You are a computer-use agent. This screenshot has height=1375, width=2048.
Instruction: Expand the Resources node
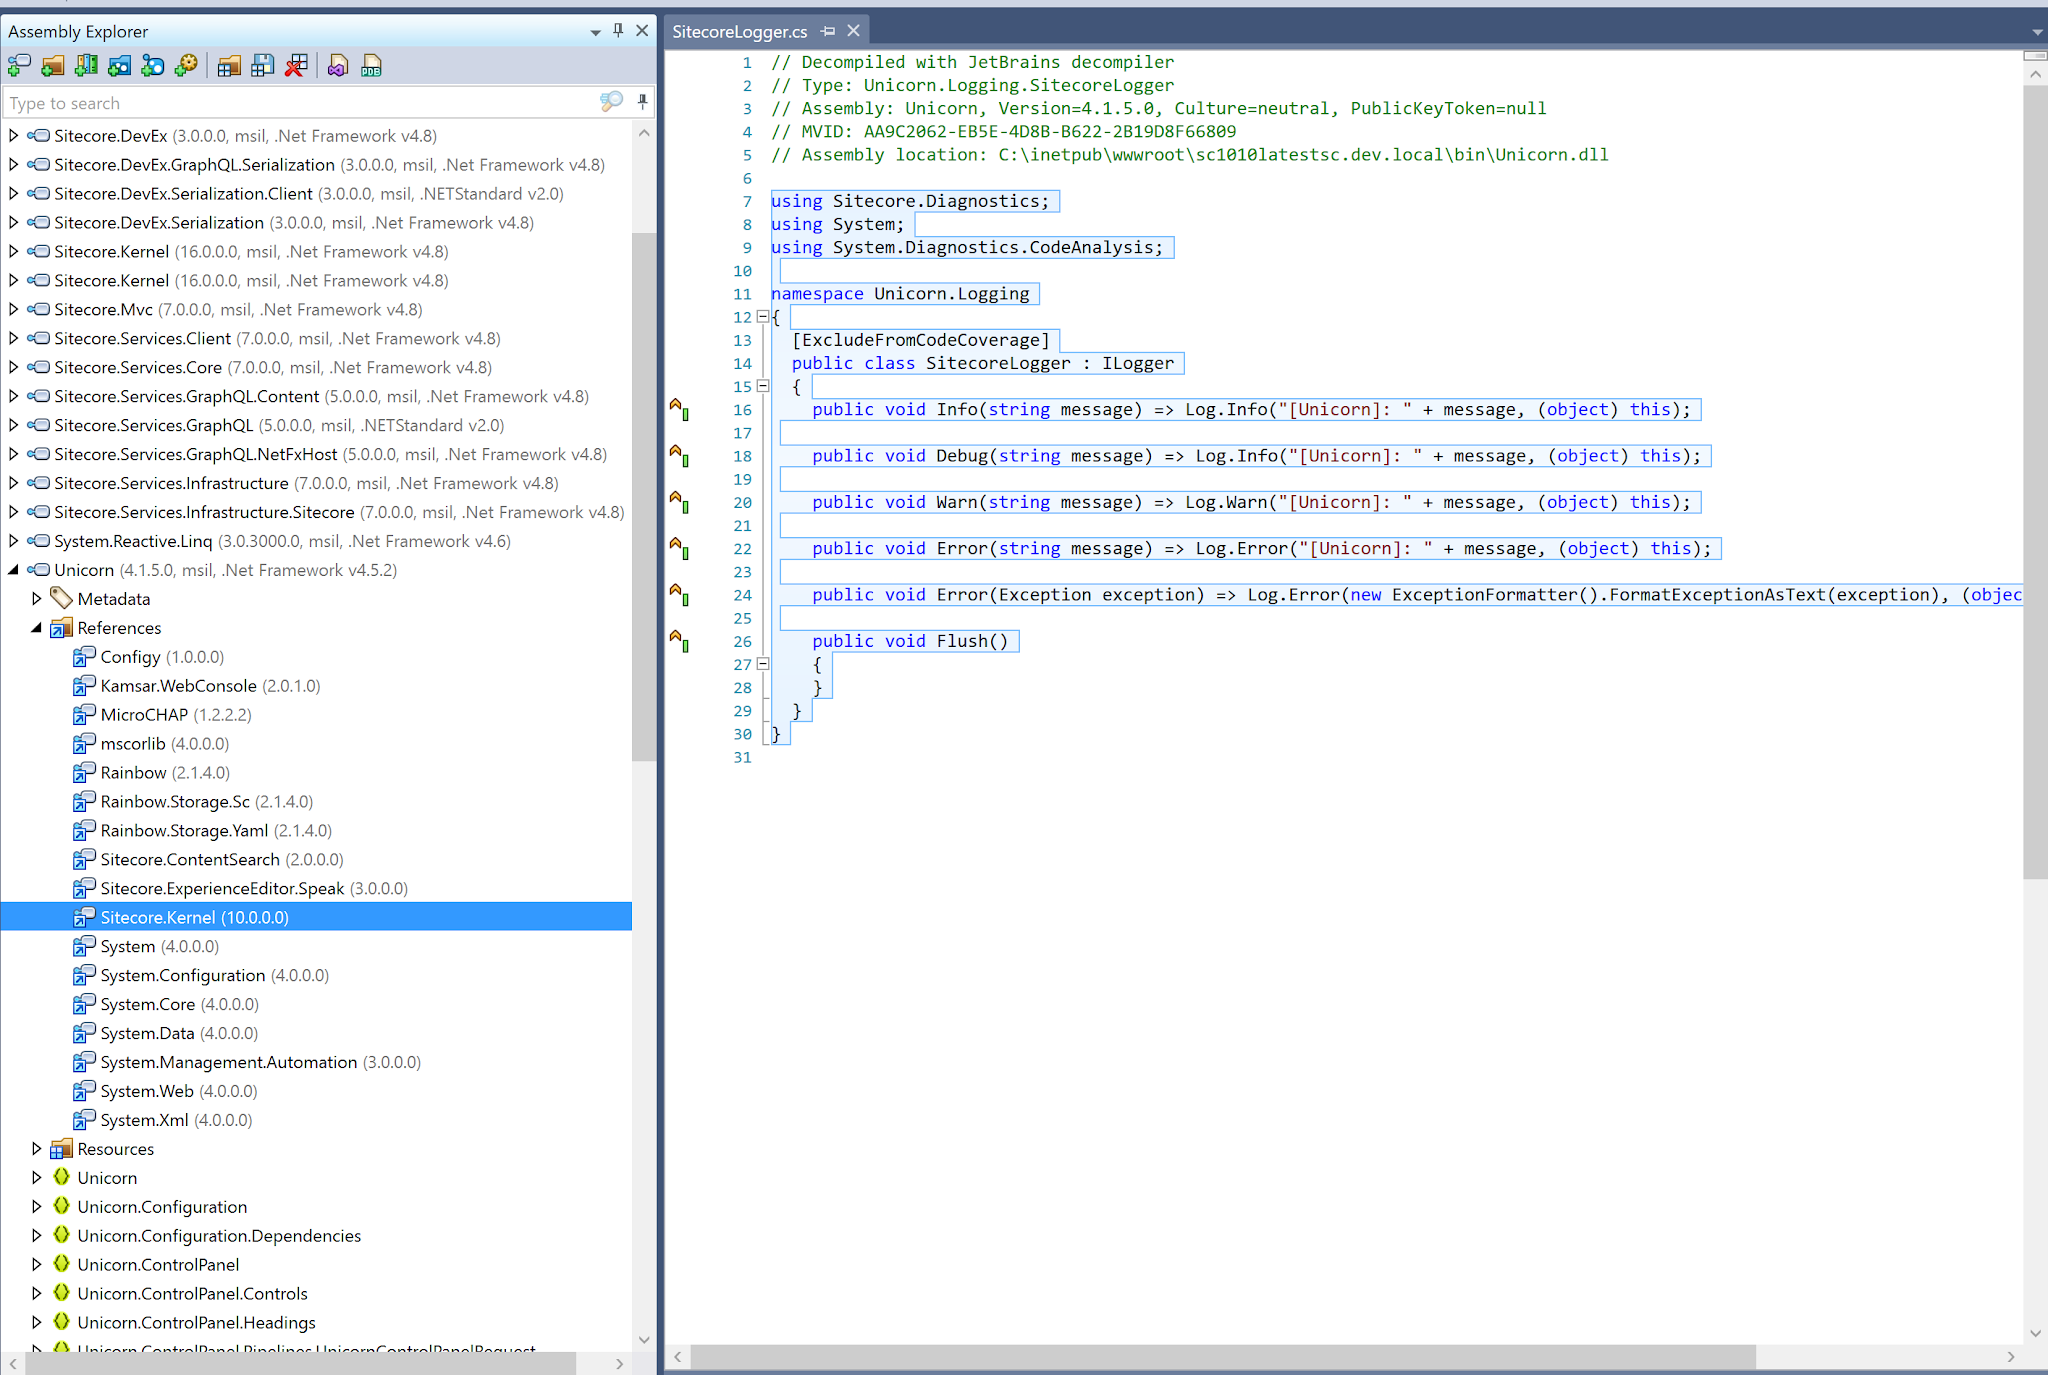click(x=37, y=1149)
